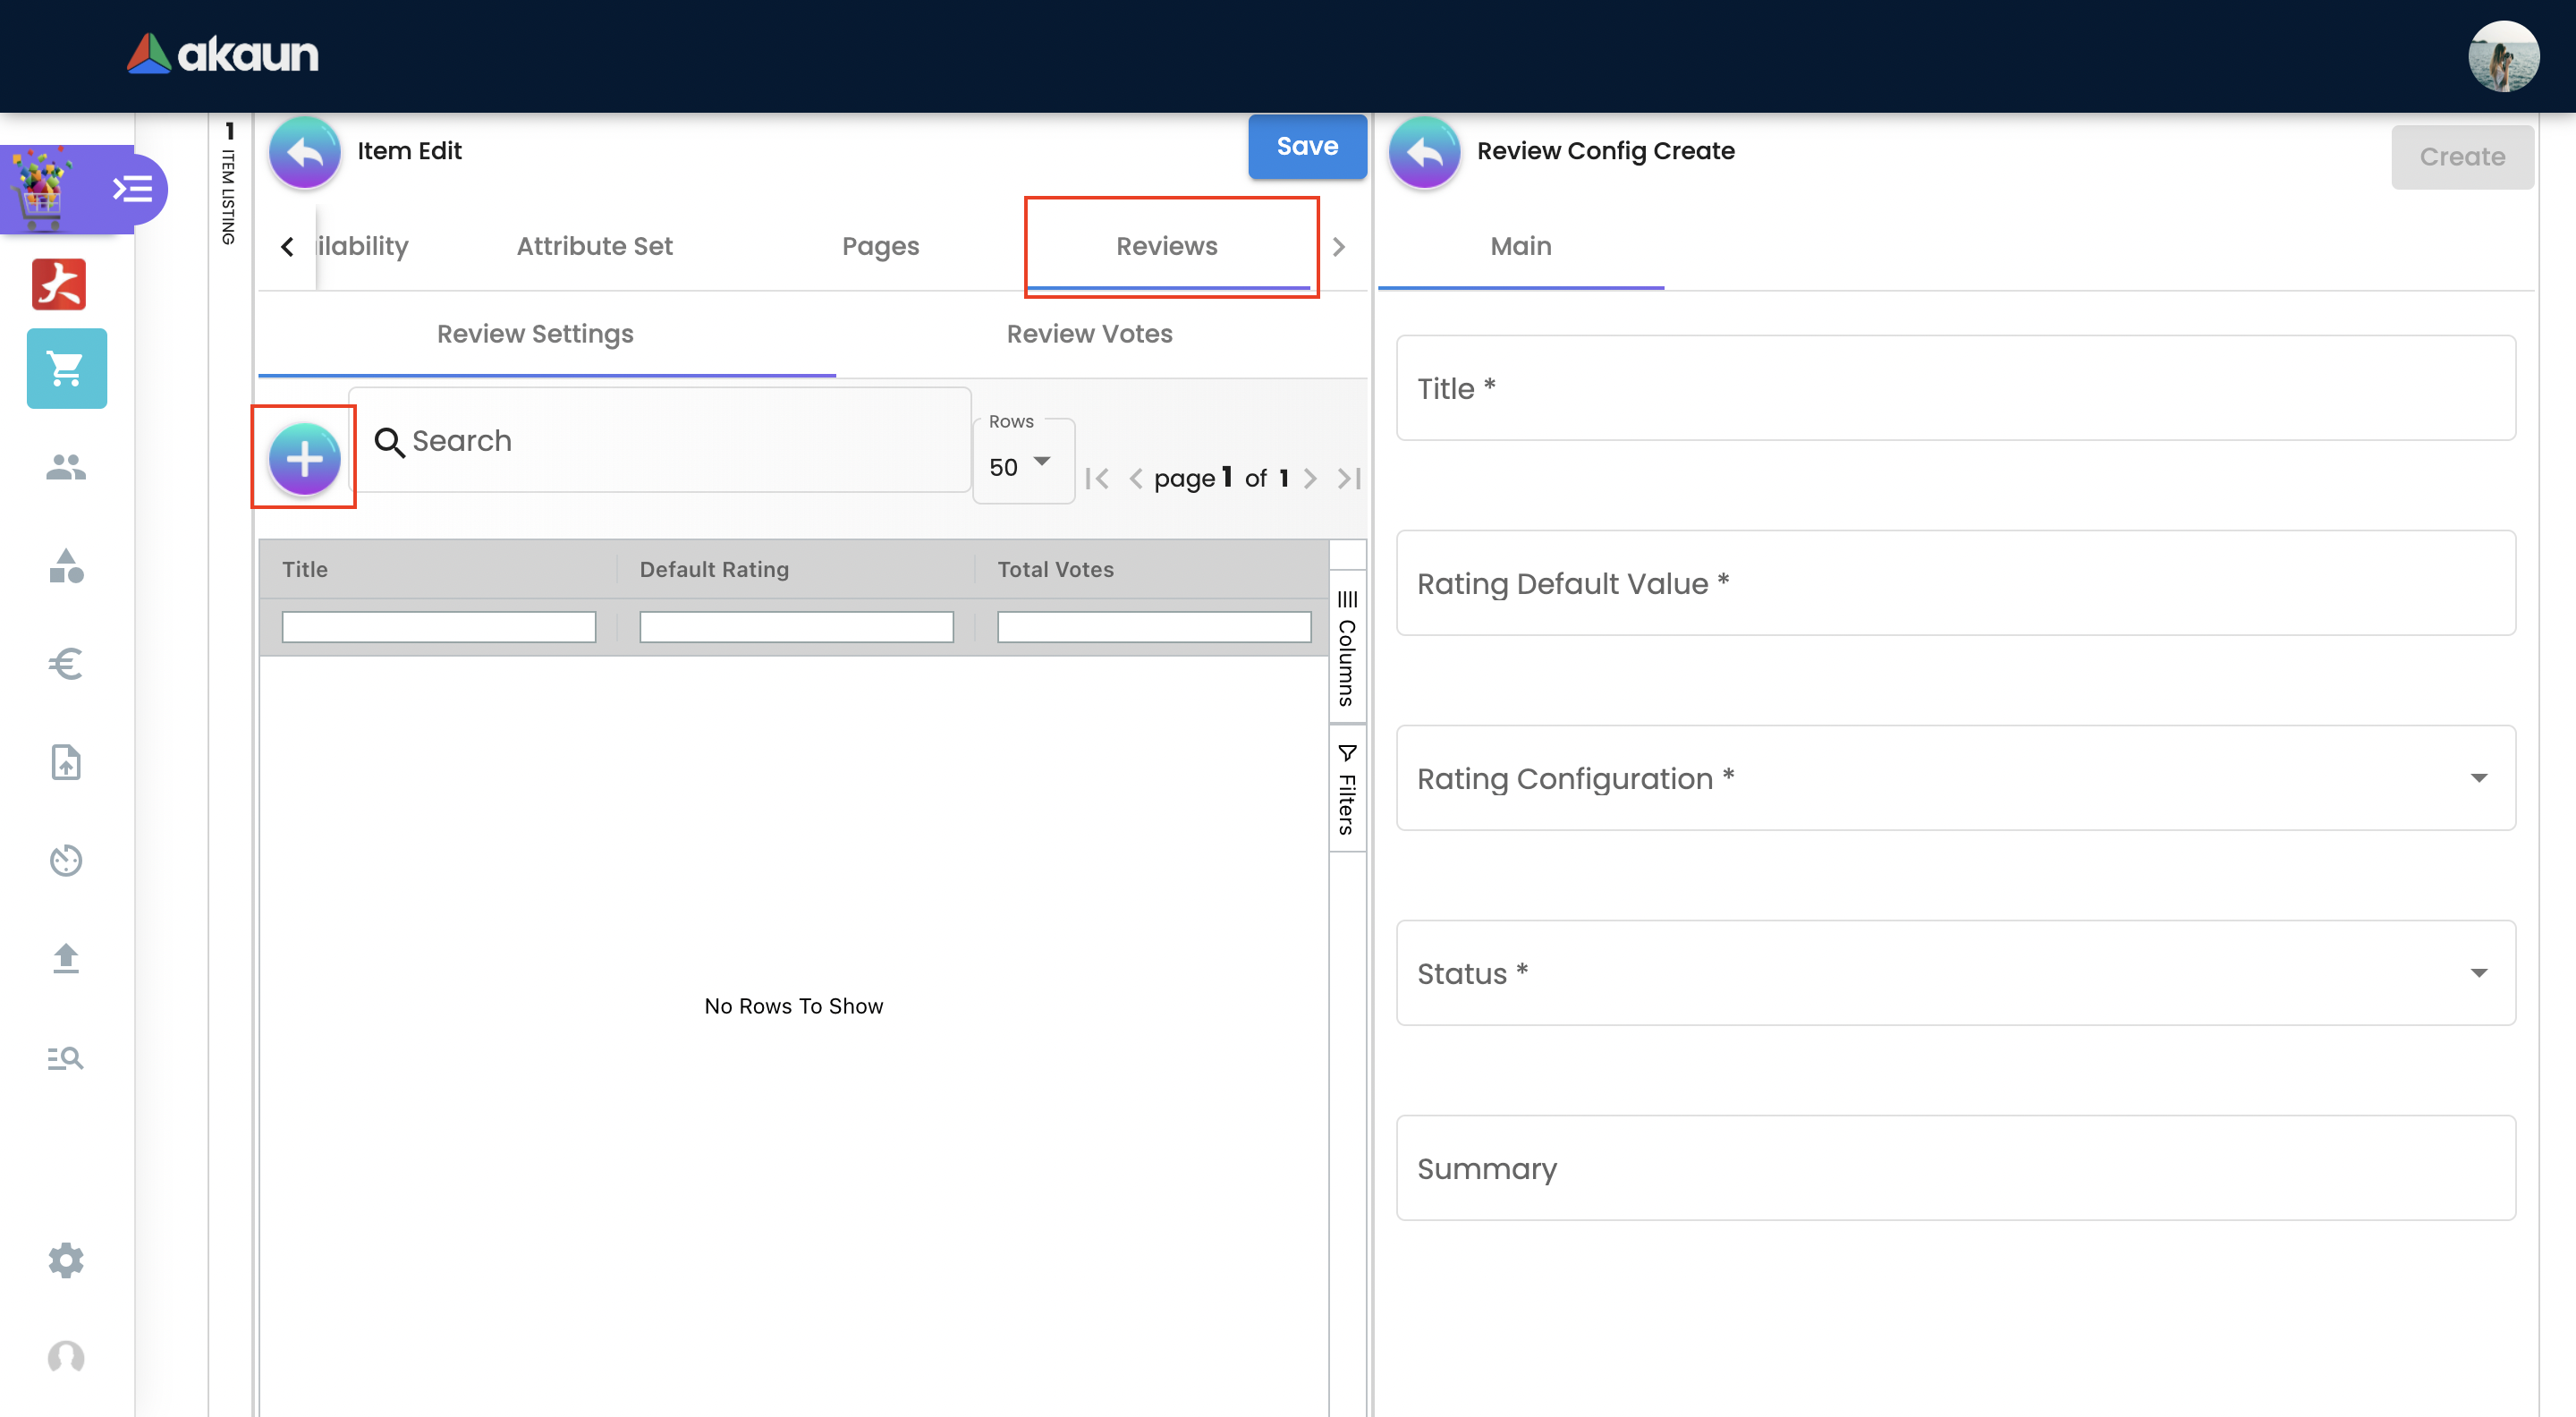Click the settings gear in sidebar
The height and width of the screenshot is (1417, 2576).
tap(66, 1260)
